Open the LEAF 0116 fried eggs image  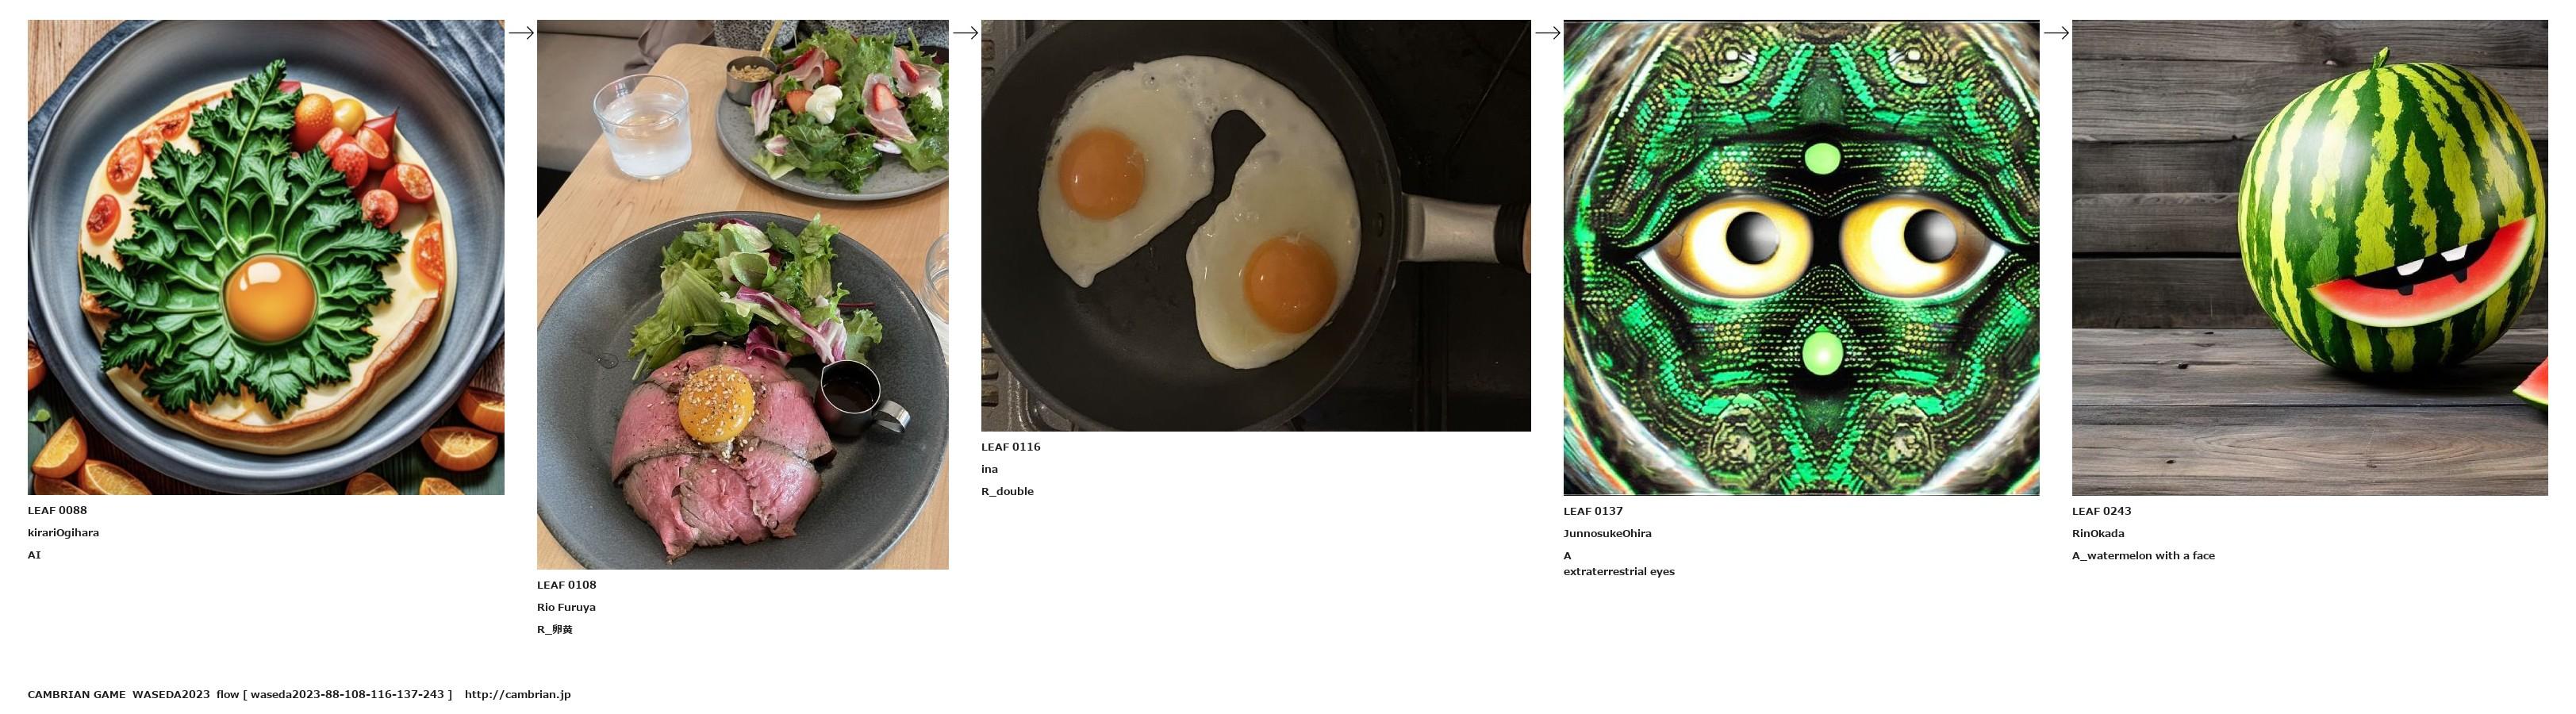click(x=1256, y=226)
